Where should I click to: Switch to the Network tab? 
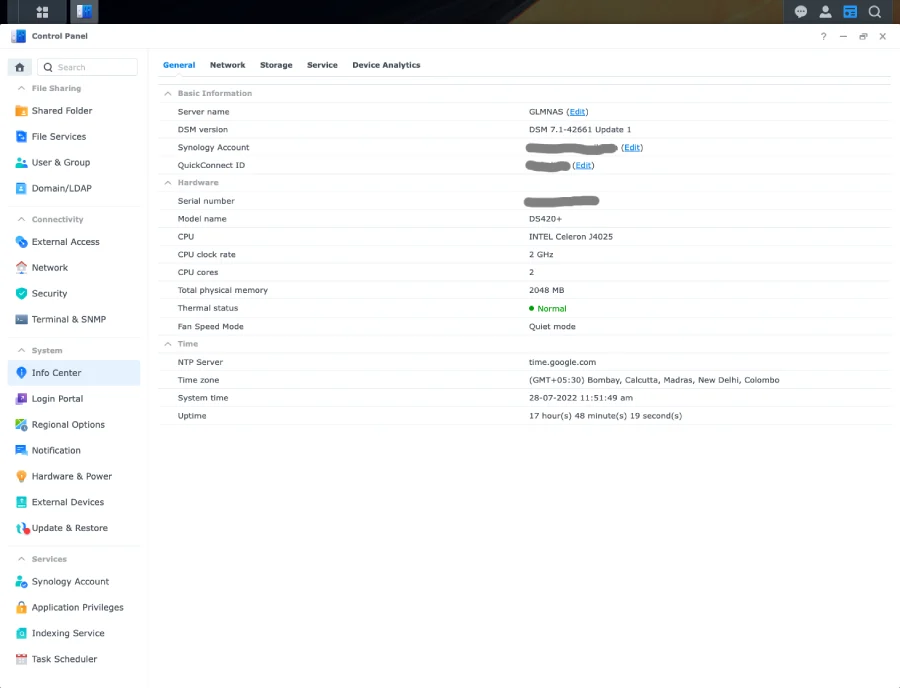coord(227,65)
